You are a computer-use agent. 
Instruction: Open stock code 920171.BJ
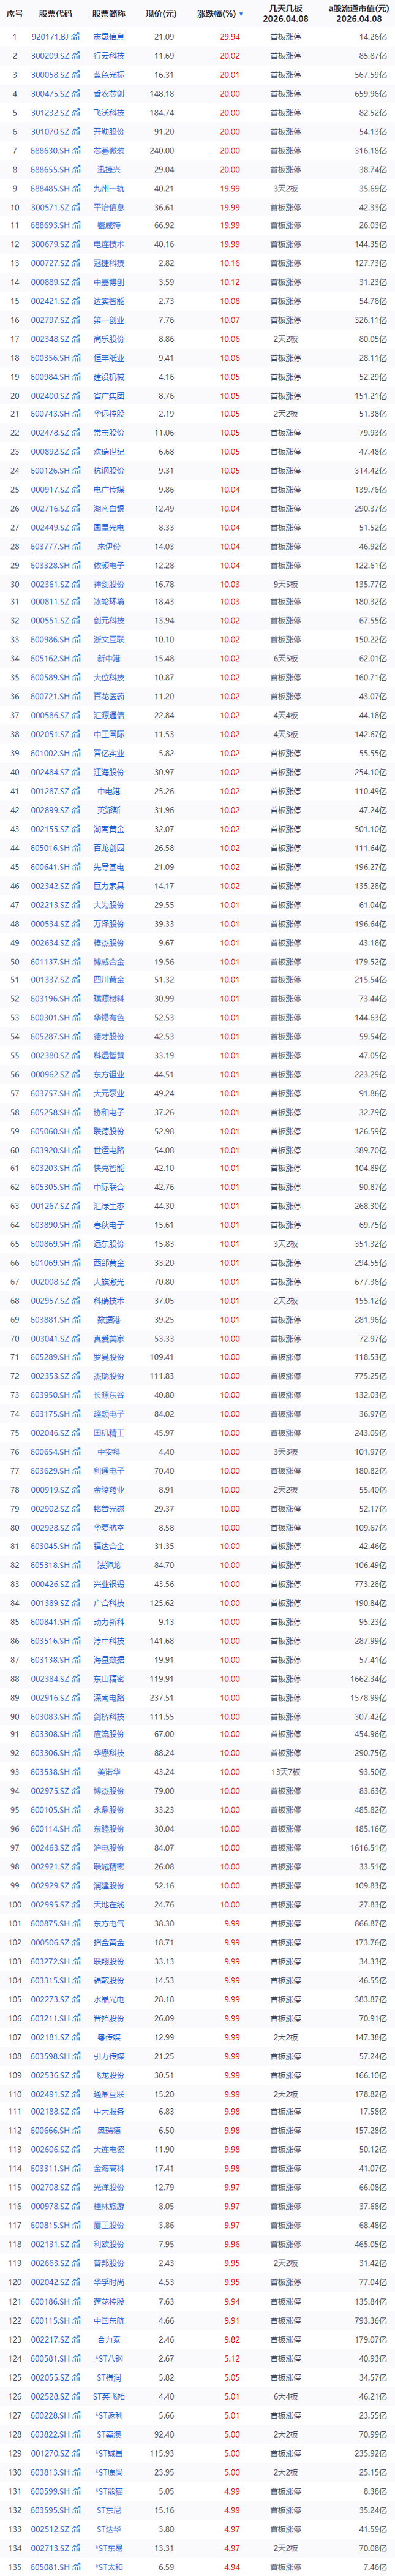50,37
